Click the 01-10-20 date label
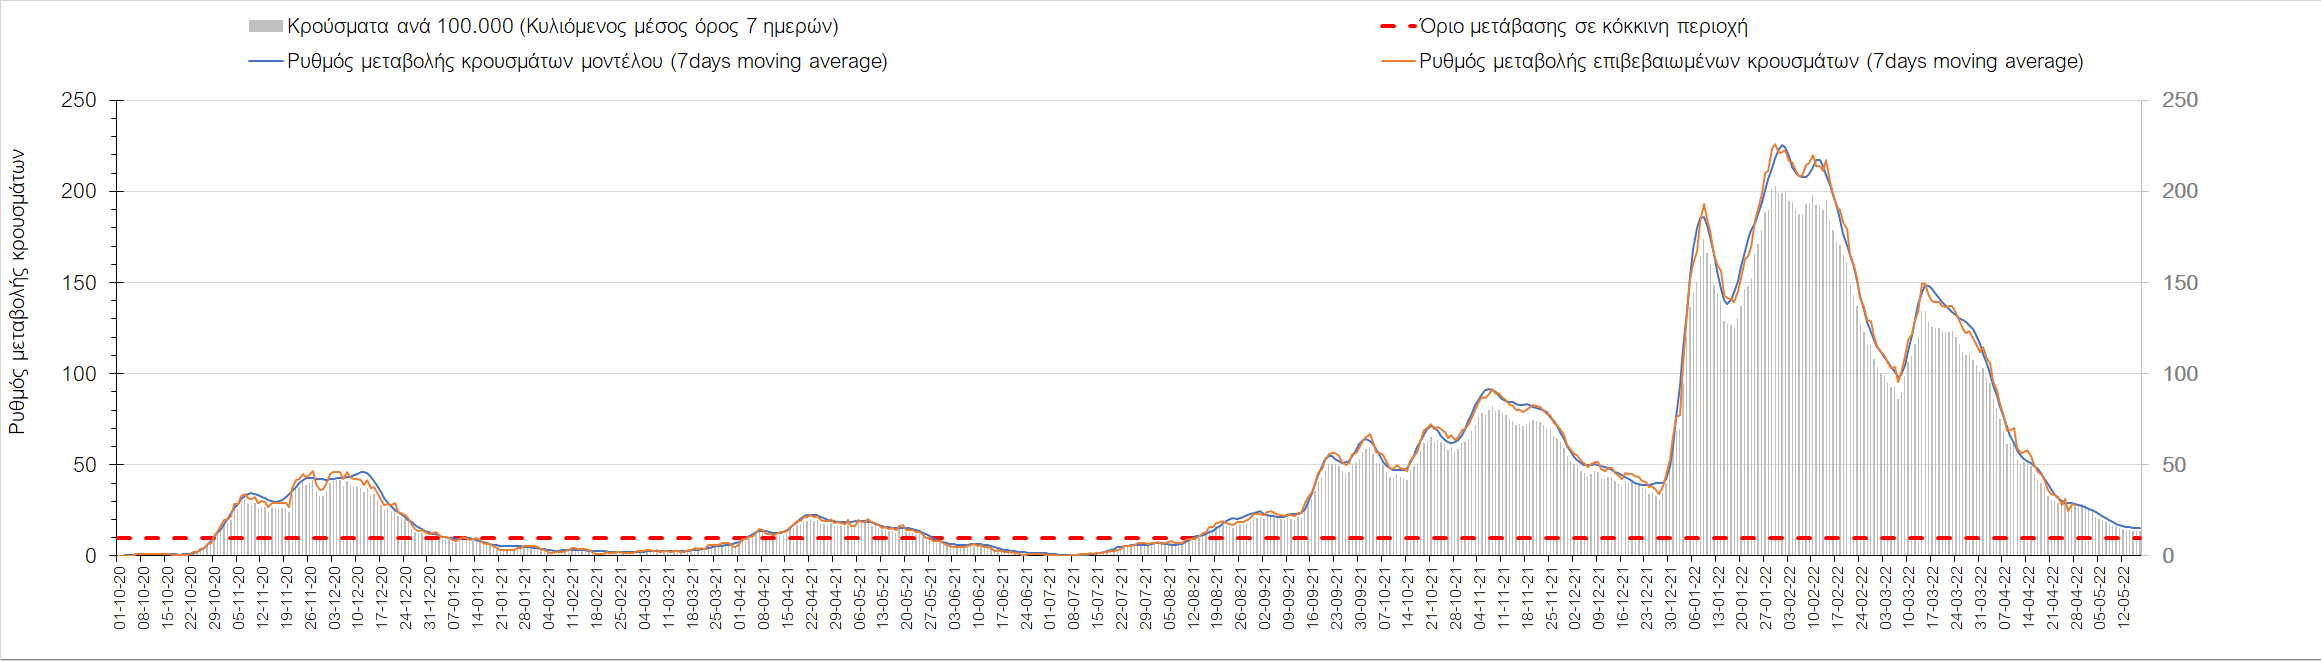 tap(120, 598)
